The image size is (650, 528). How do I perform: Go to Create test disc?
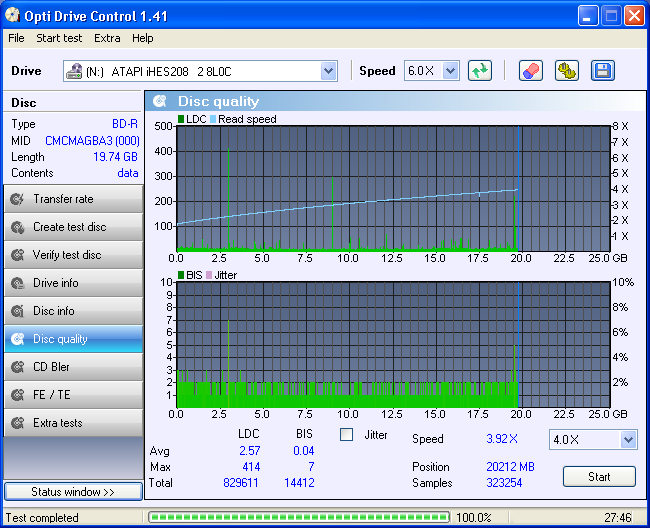pyautogui.click(x=73, y=227)
